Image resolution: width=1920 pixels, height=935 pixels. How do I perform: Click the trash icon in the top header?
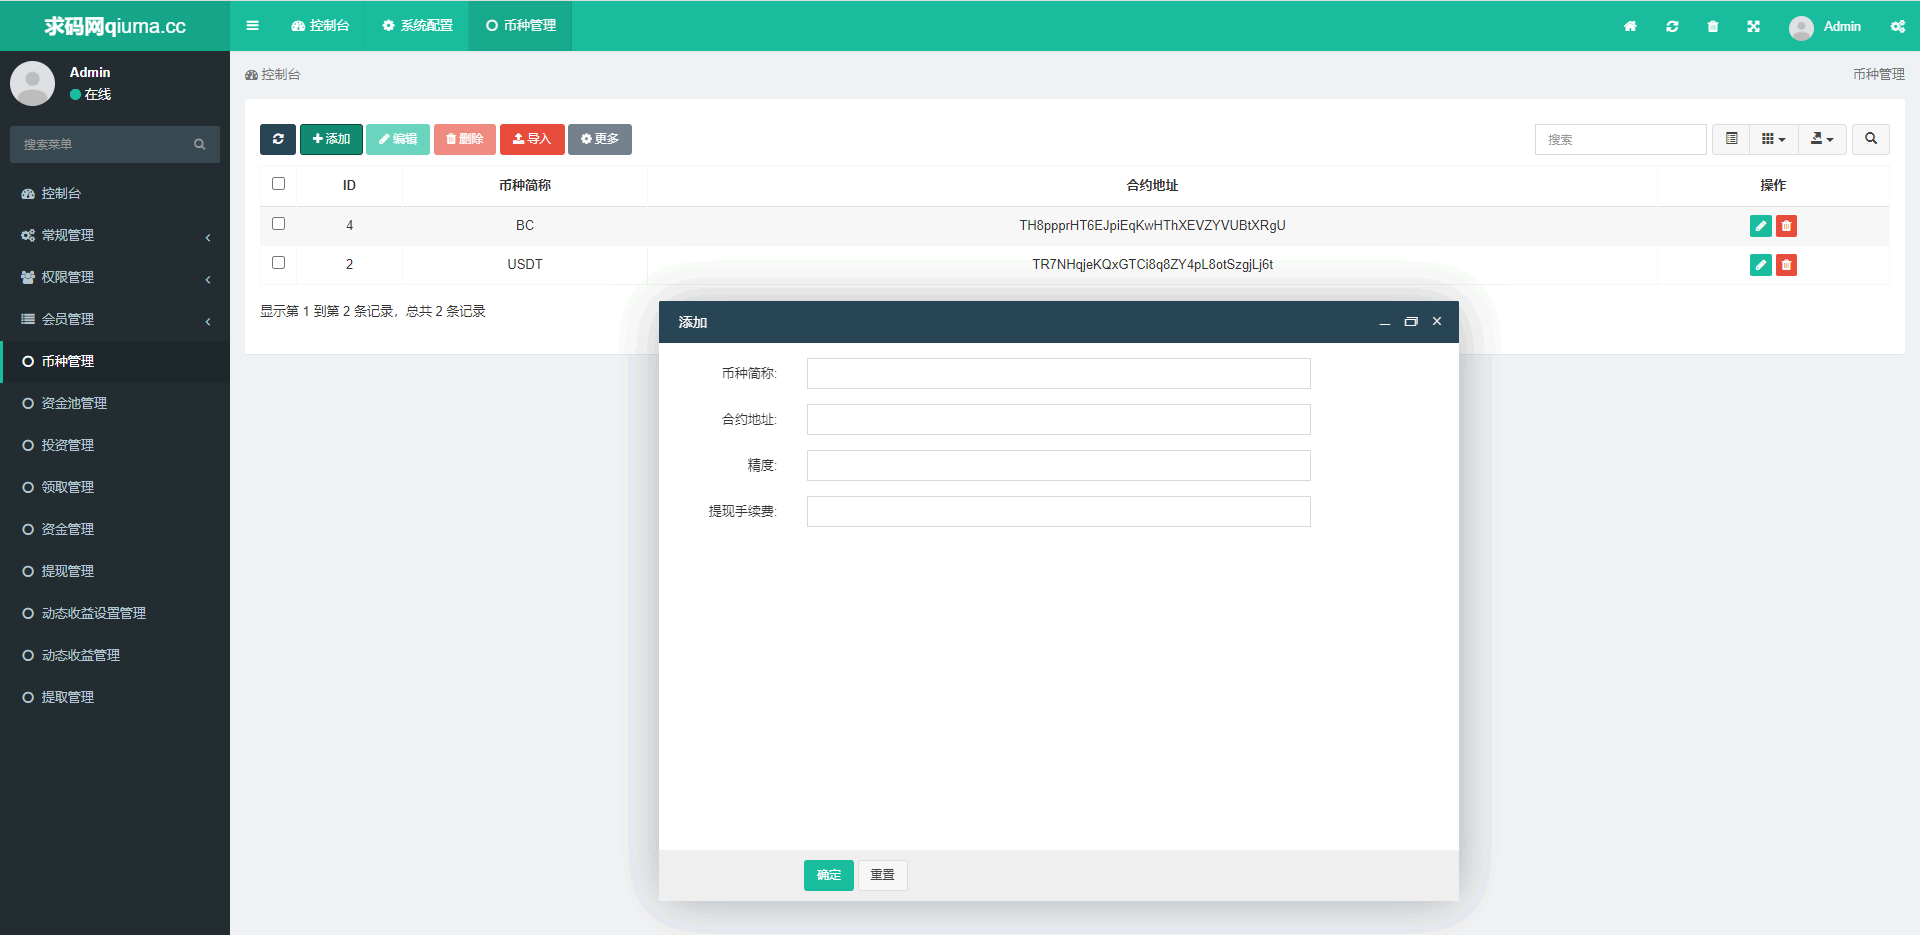click(x=1712, y=26)
